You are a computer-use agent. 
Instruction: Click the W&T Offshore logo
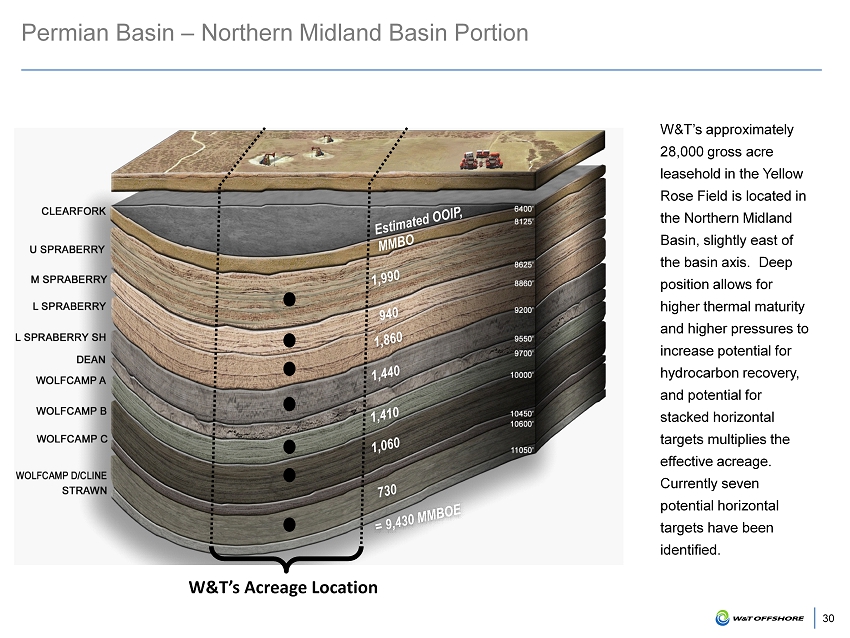tap(760, 619)
